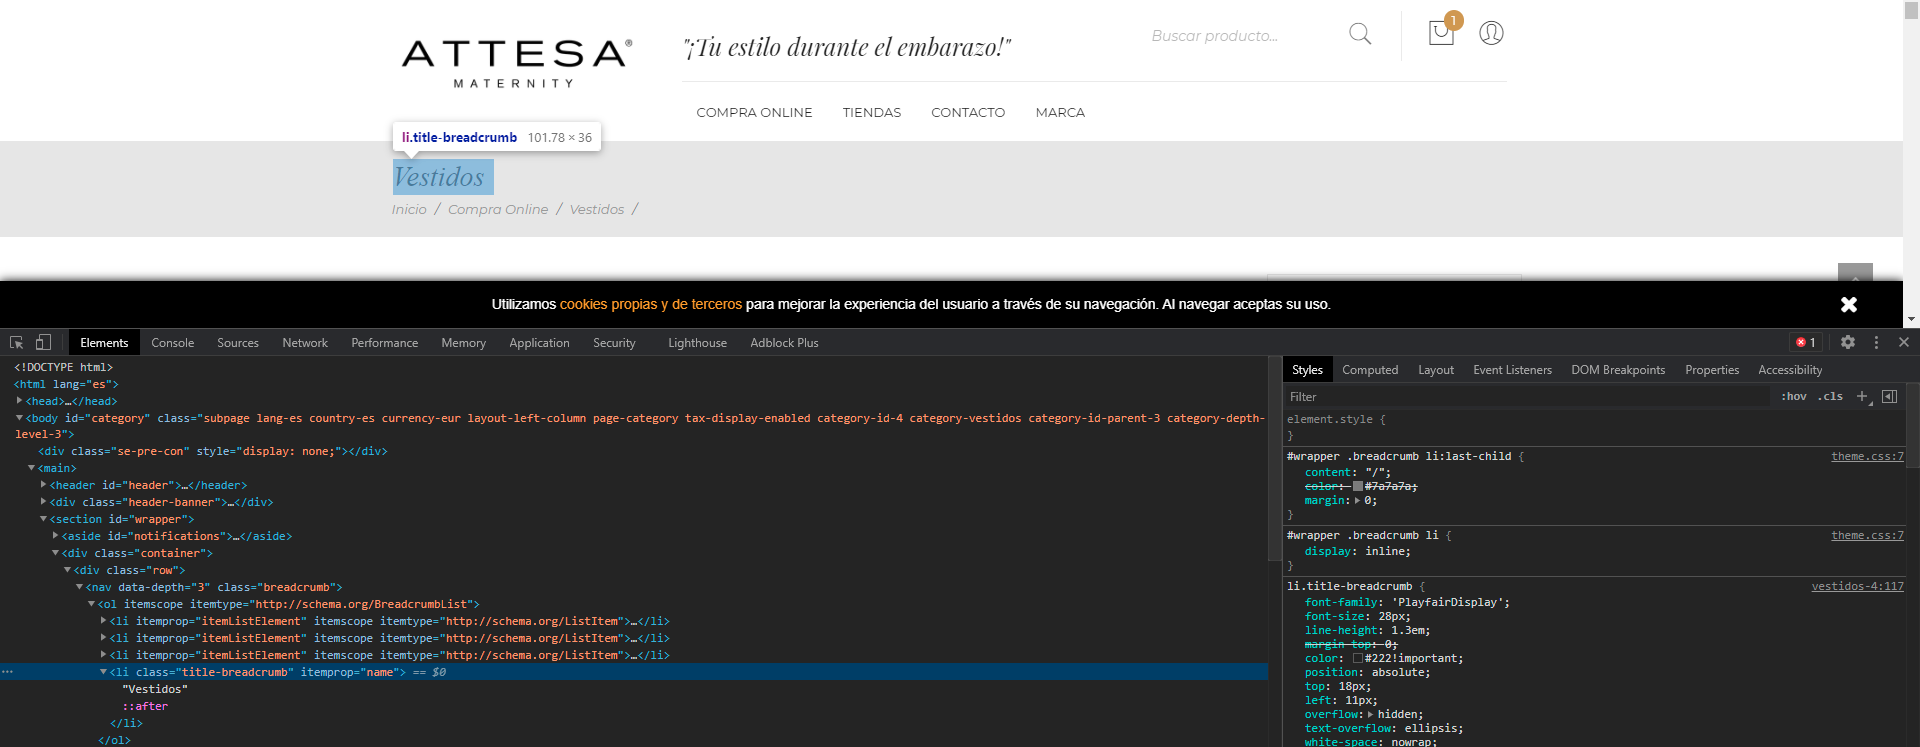
Task: Open DevTools settings gear
Action: click(x=1848, y=342)
